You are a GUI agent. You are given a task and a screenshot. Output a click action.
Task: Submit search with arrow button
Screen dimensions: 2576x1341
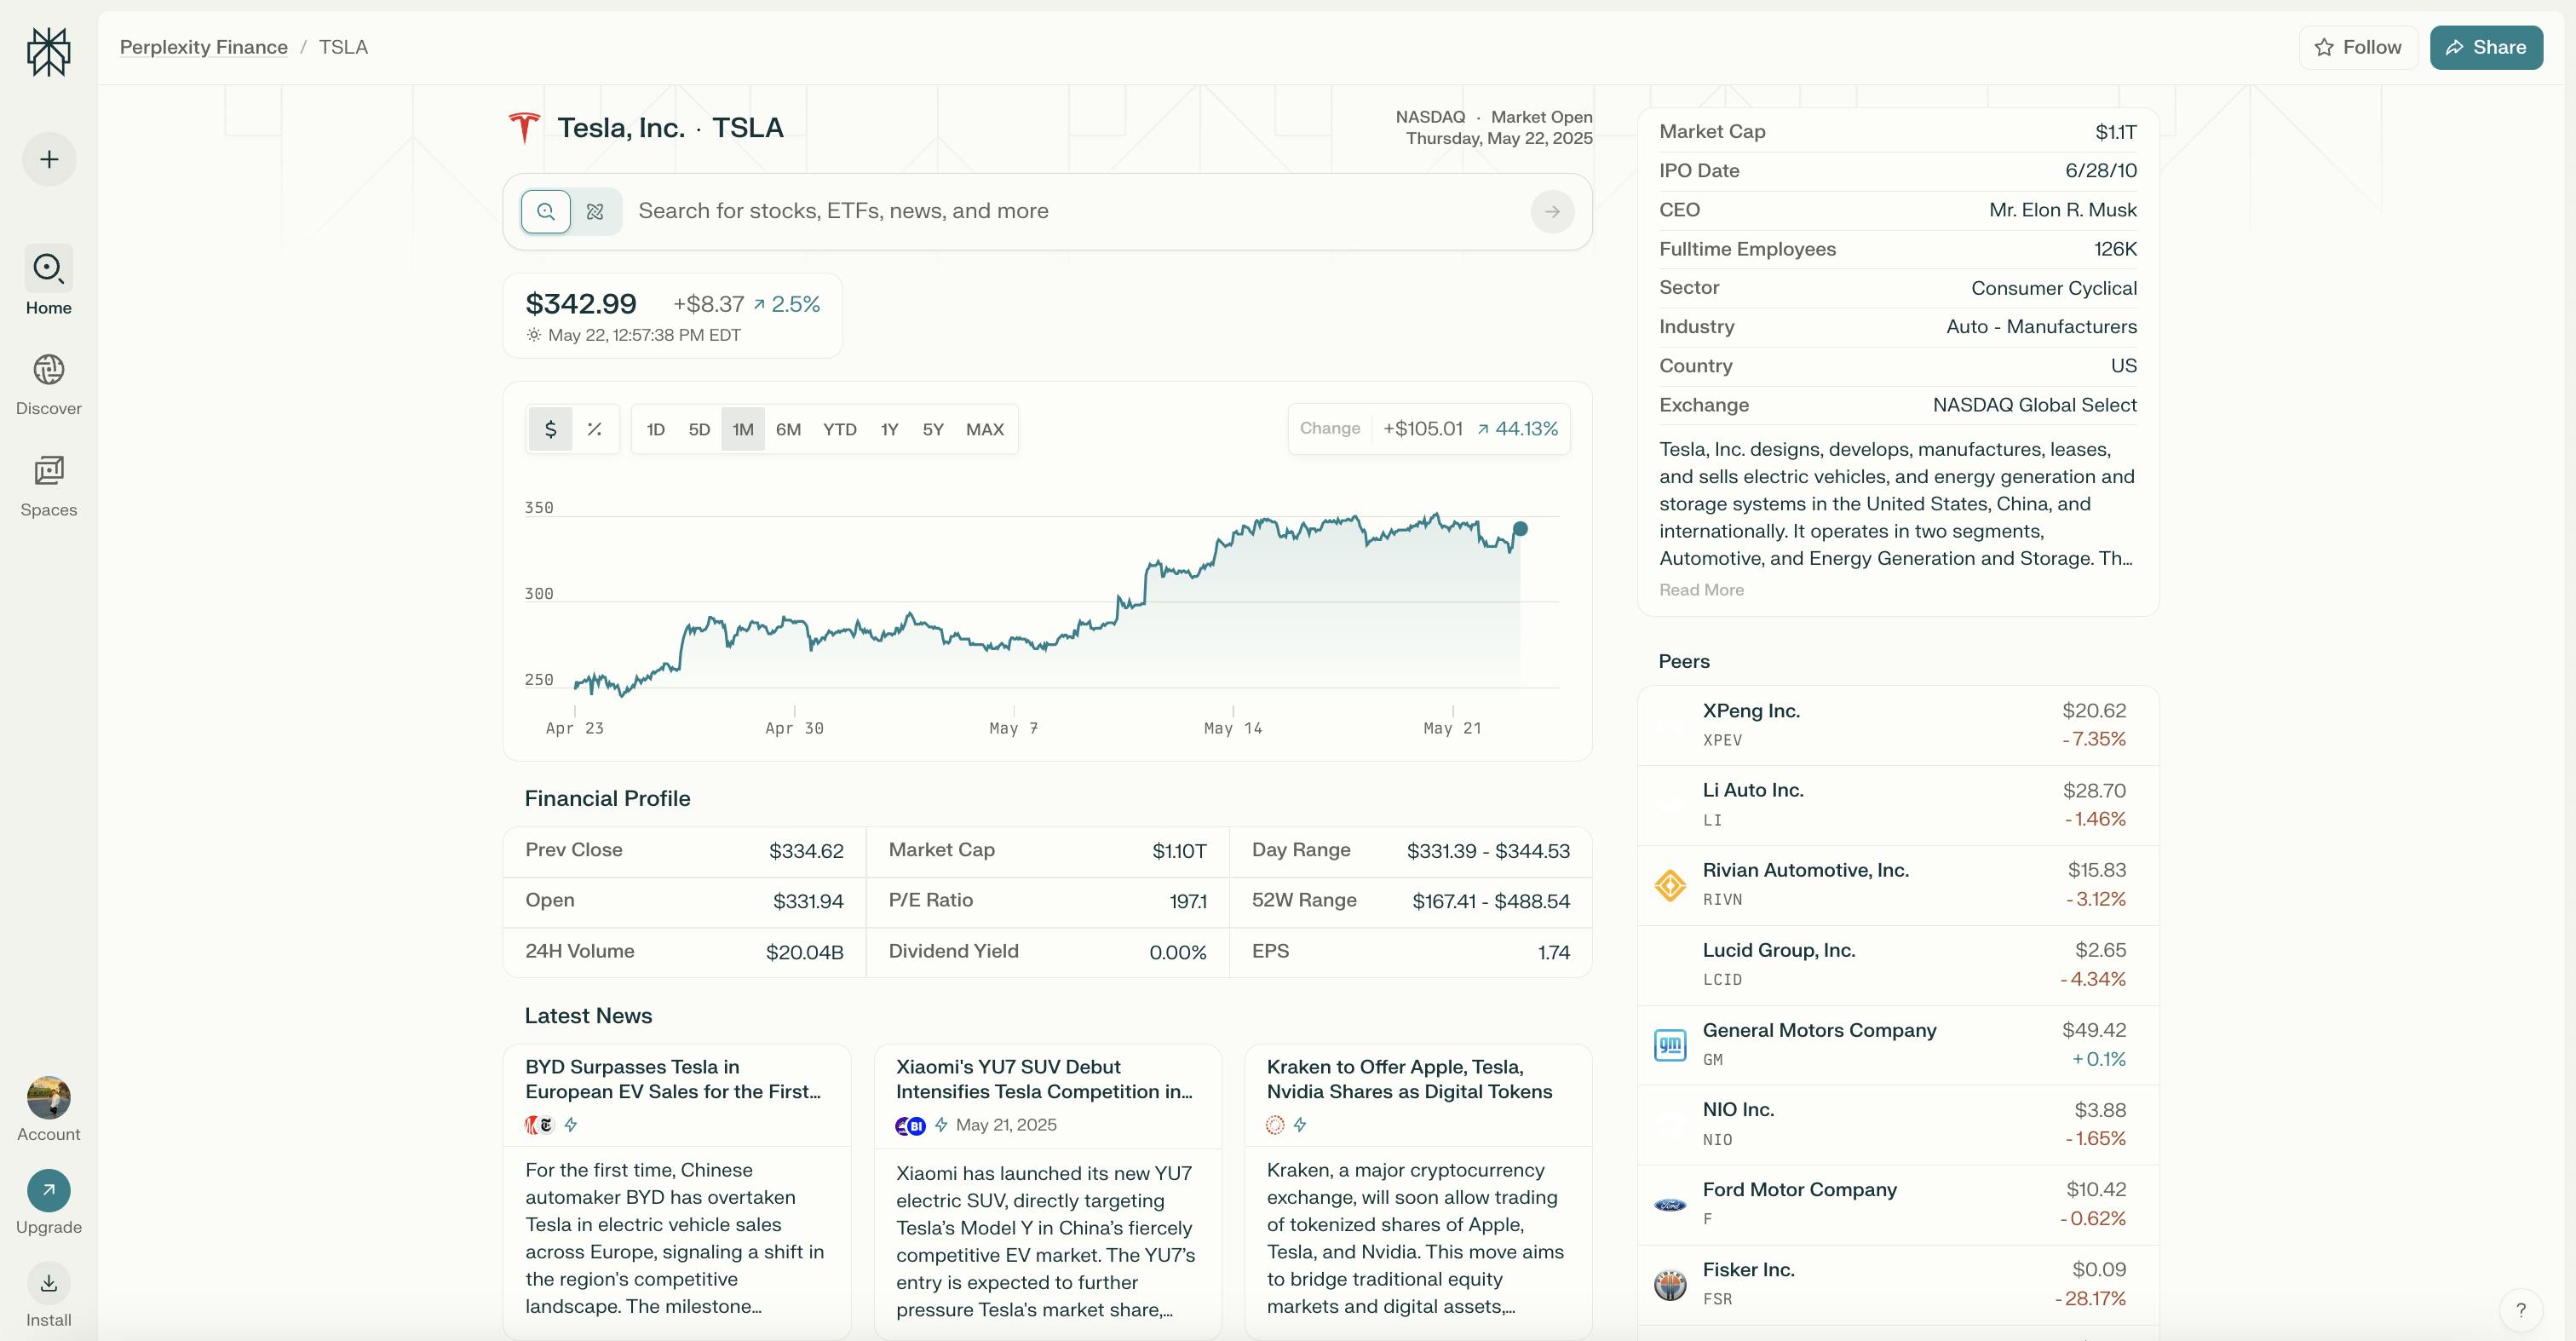coord(1552,212)
